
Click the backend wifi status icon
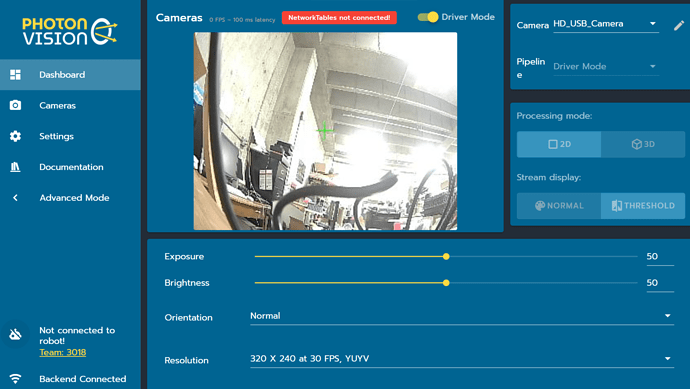click(x=15, y=378)
